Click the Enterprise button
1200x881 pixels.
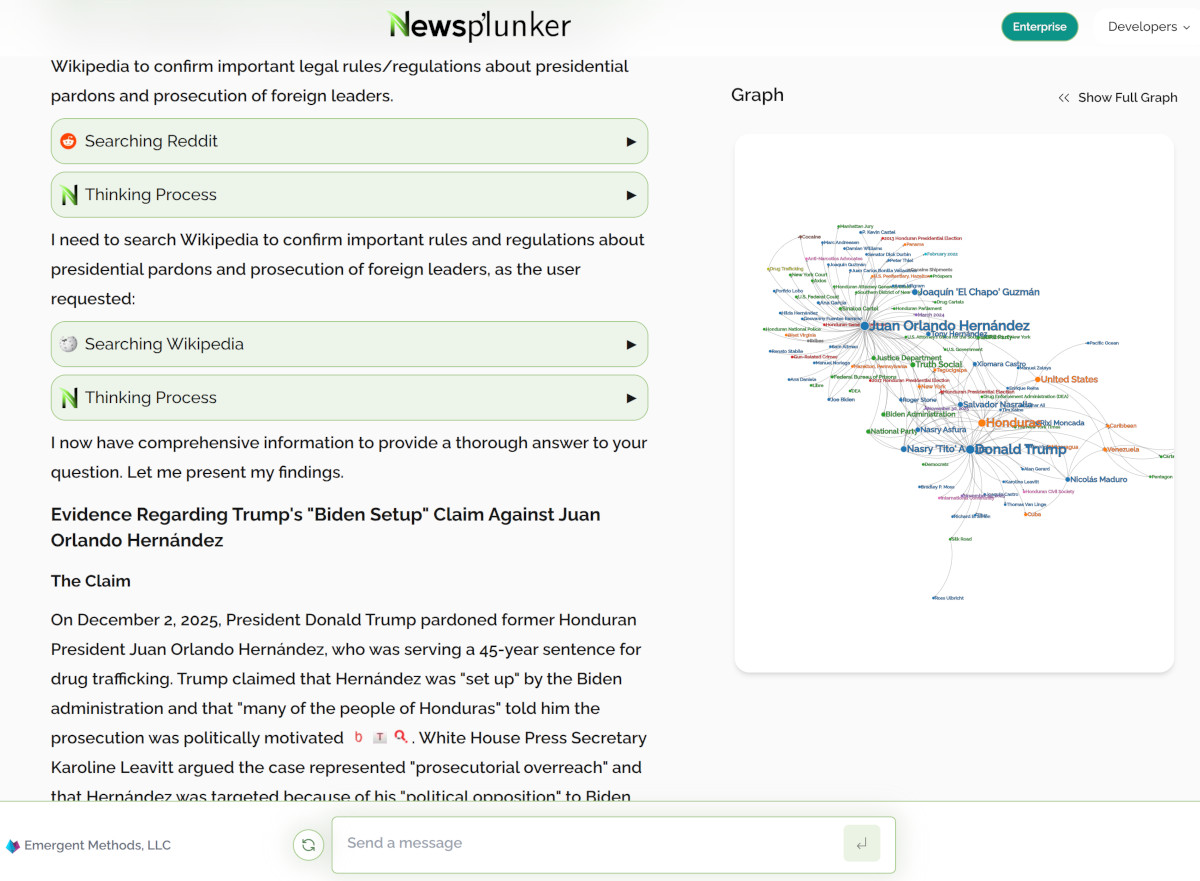(x=1039, y=27)
